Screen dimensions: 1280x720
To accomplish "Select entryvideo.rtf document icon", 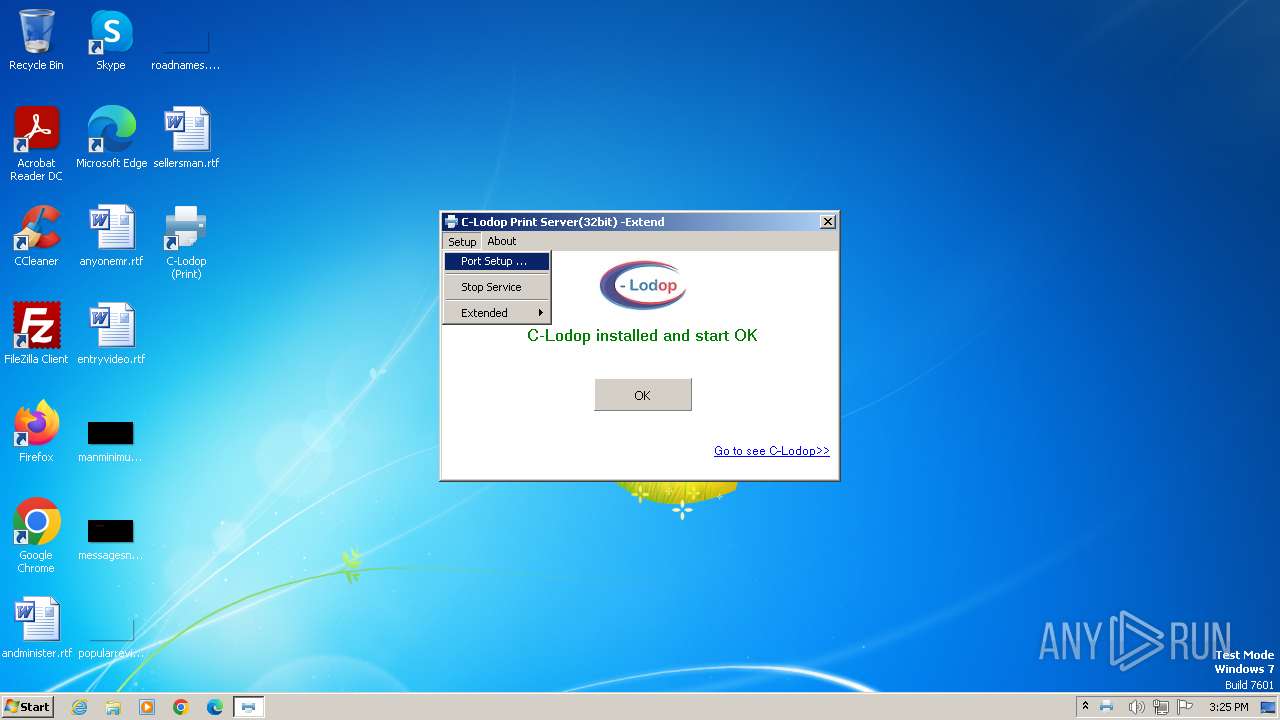I will point(111,334).
